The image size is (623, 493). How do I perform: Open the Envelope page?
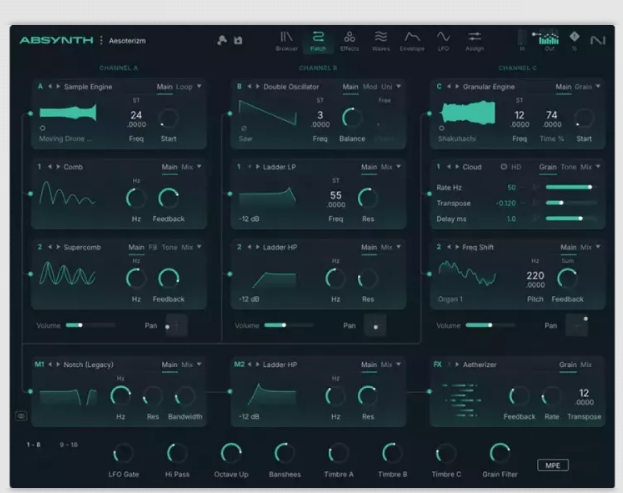click(x=412, y=41)
